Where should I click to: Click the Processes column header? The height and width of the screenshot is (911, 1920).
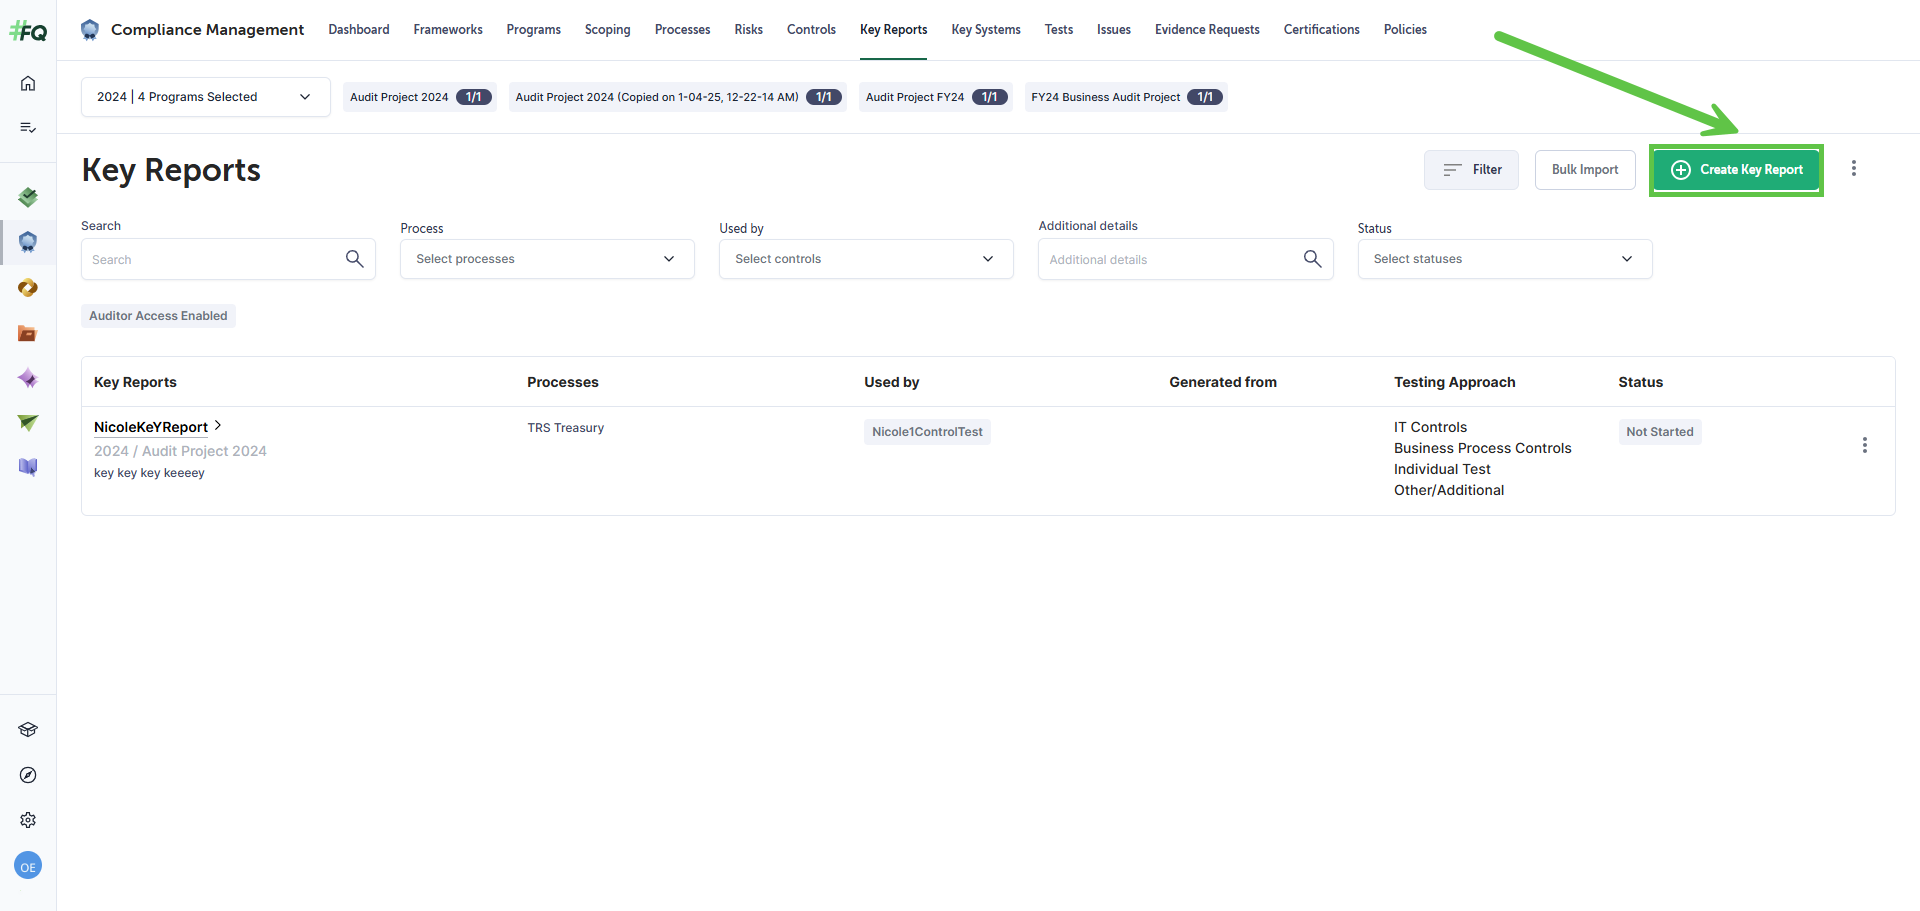click(x=563, y=382)
